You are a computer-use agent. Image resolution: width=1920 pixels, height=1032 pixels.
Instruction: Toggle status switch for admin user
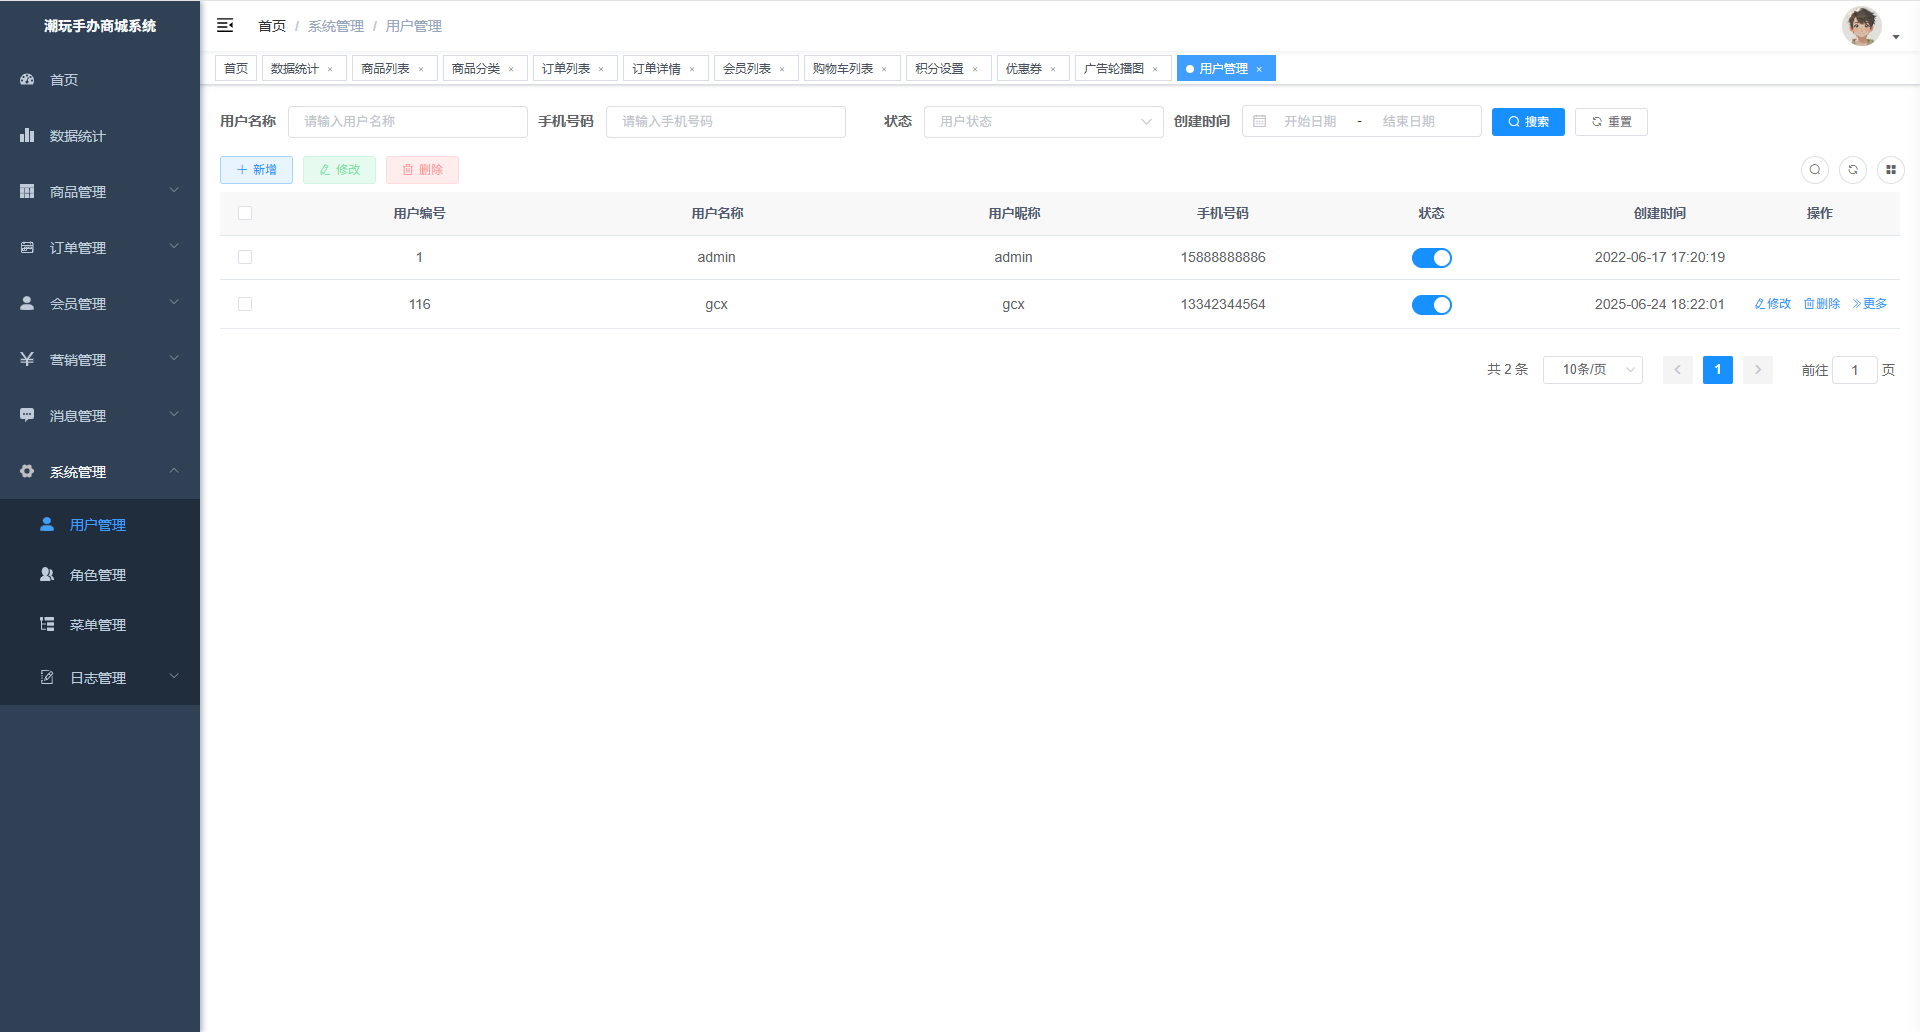(1431, 258)
